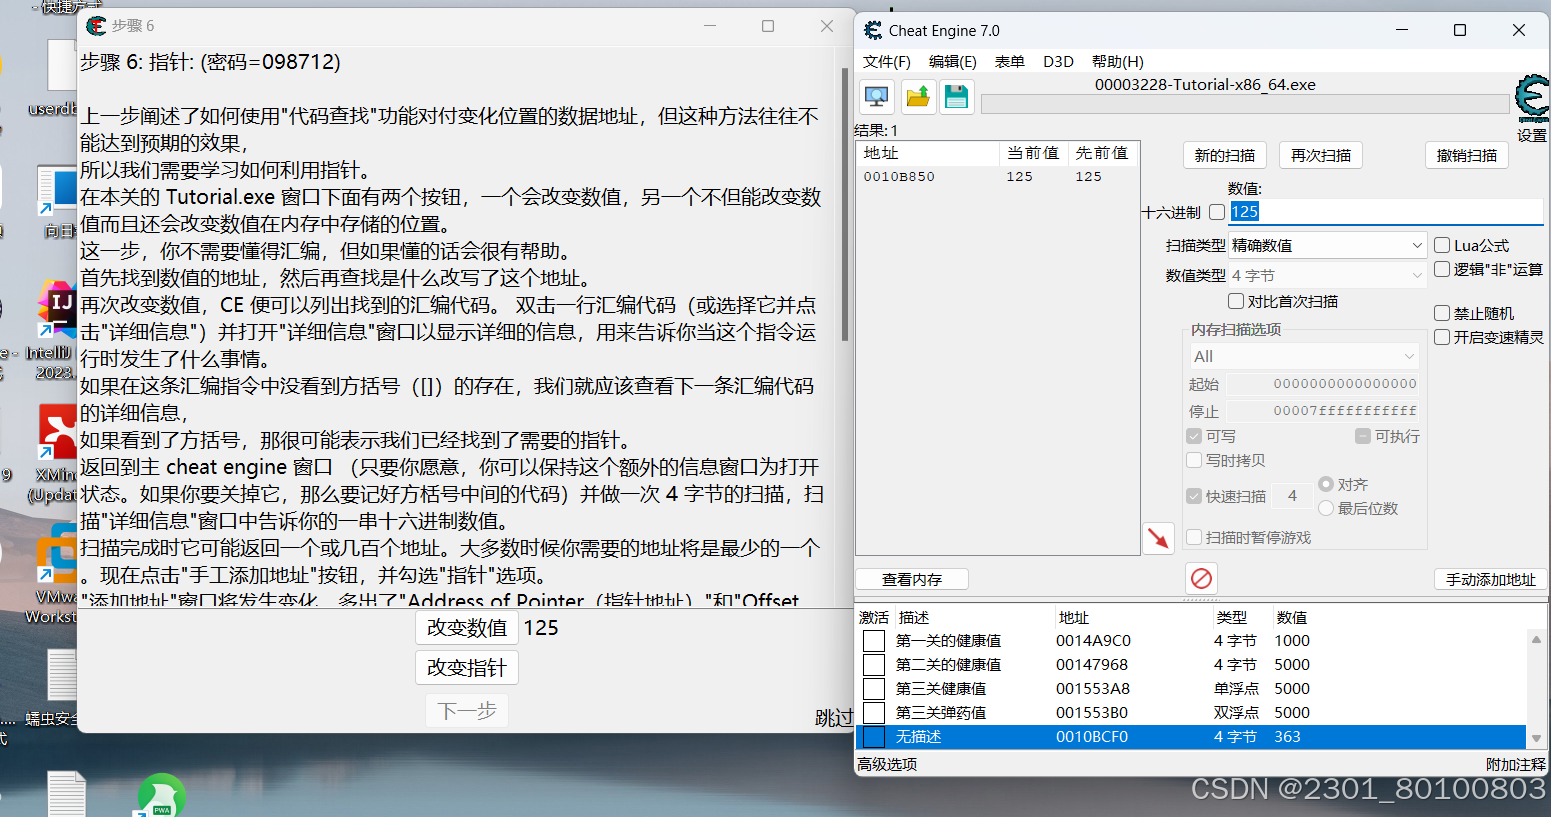1551x817 pixels.
Task: Toggle the 可写 checkbox
Action: tap(1194, 436)
